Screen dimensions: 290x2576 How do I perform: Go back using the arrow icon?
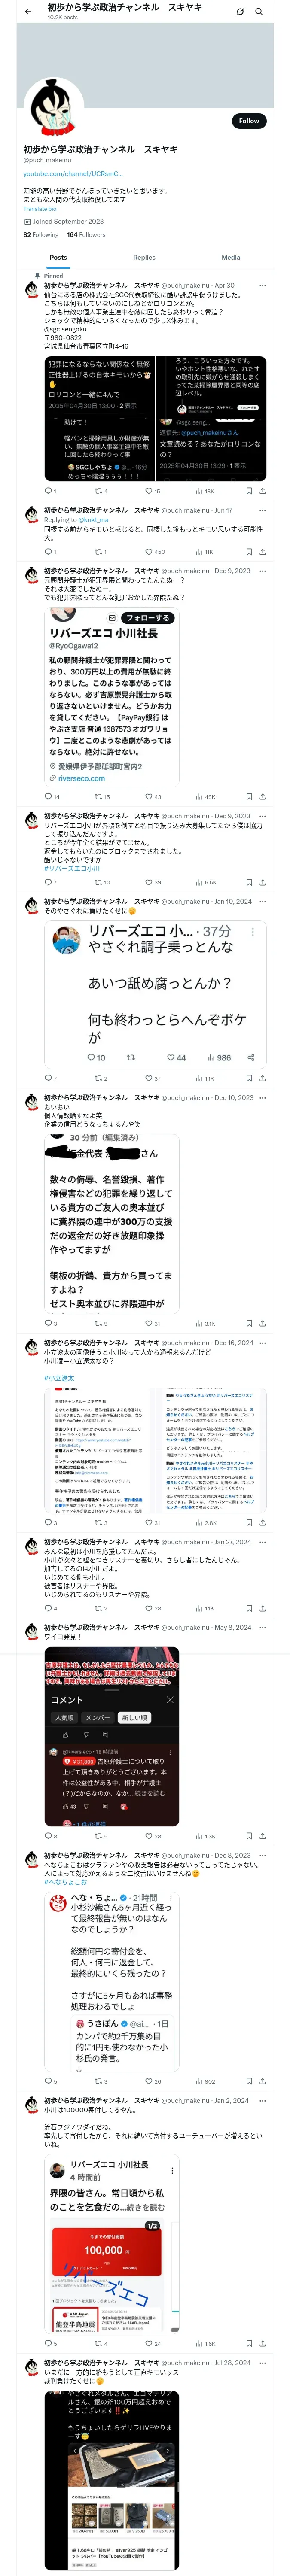click(28, 11)
